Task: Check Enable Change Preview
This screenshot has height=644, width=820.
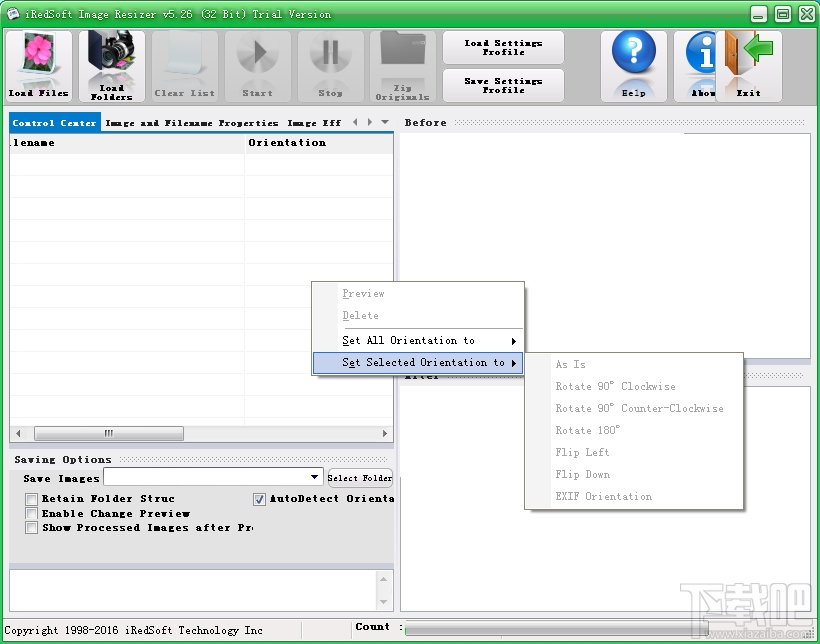Action: pyautogui.click(x=31, y=513)
